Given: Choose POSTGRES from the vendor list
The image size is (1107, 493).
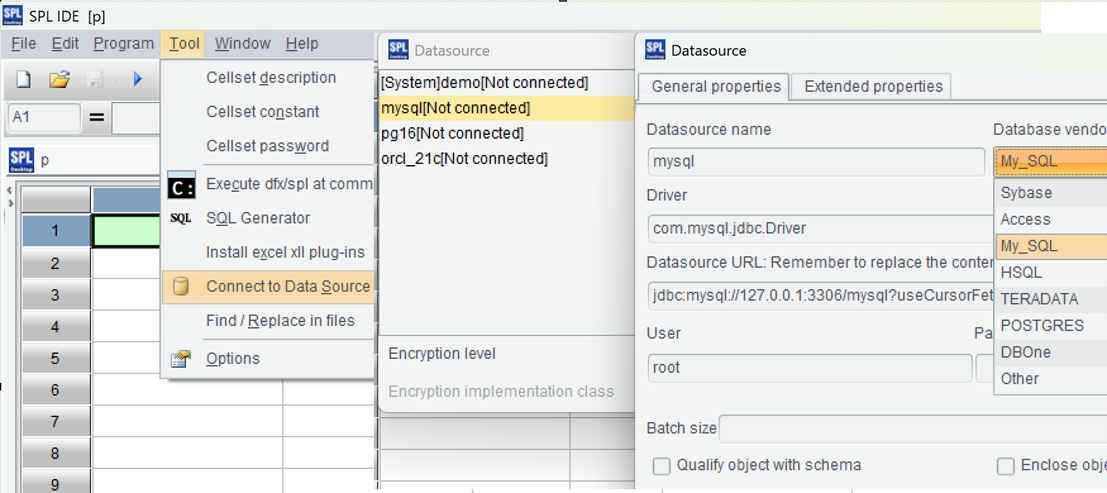Looking at the screenshot, I should pyautogui.click(x=1041, y=325).
